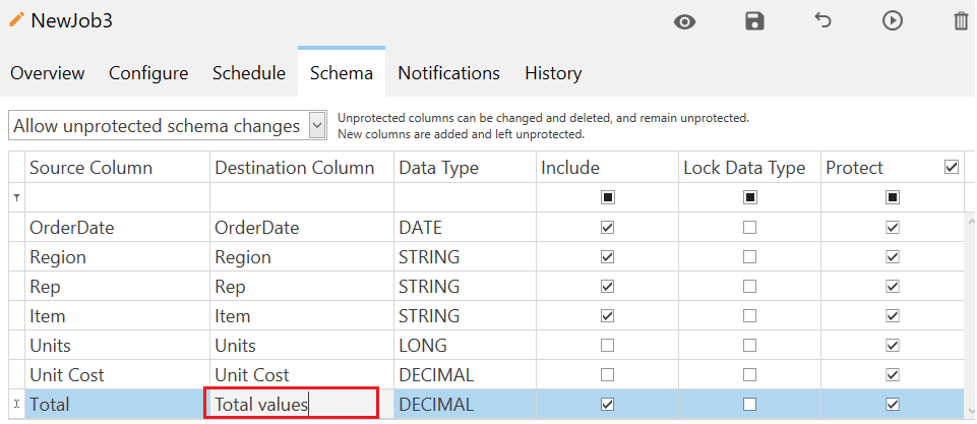
Task: Uncheck Protect for Rep row
Action: (x=892, y=286)
